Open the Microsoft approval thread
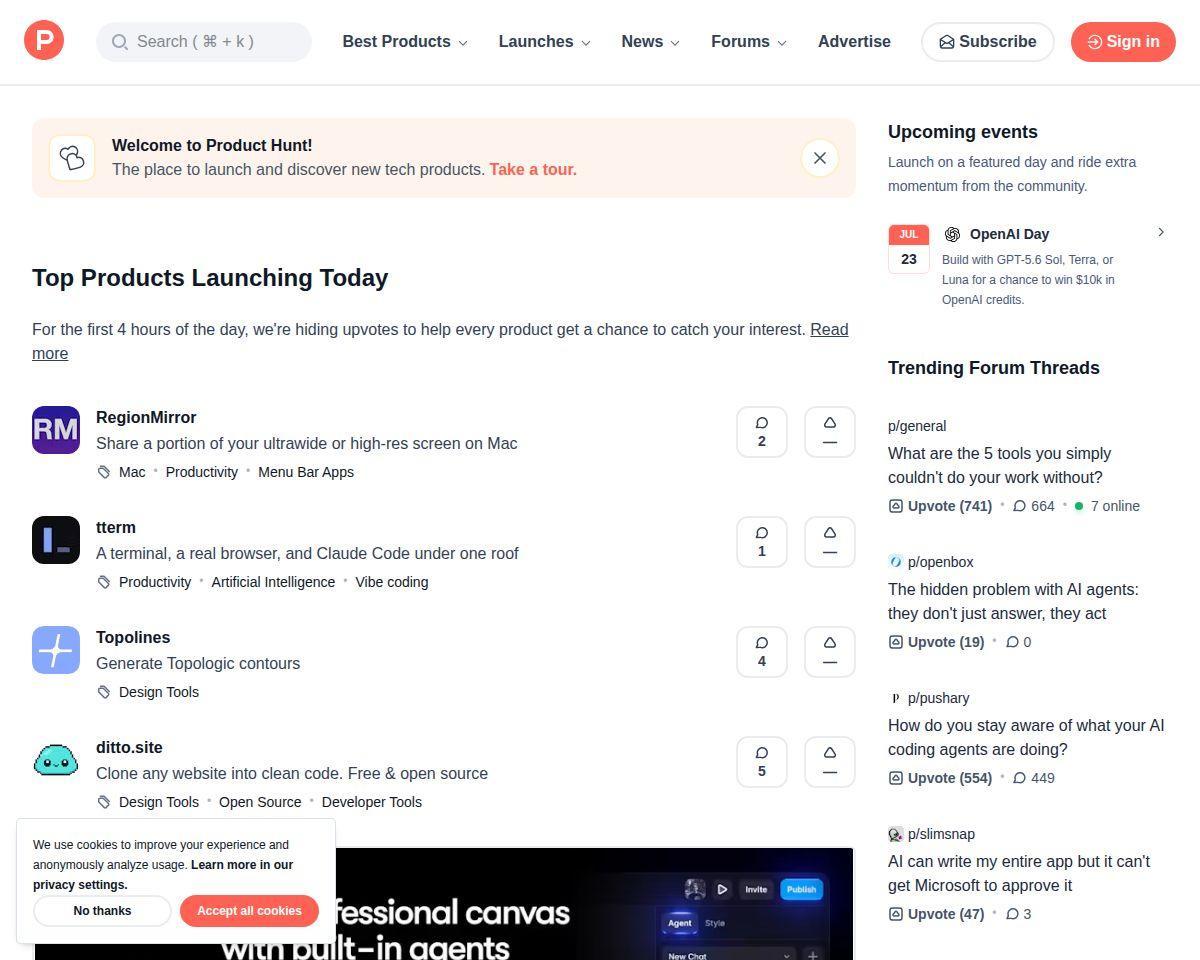1200x960 pixels. (1019, 874)
